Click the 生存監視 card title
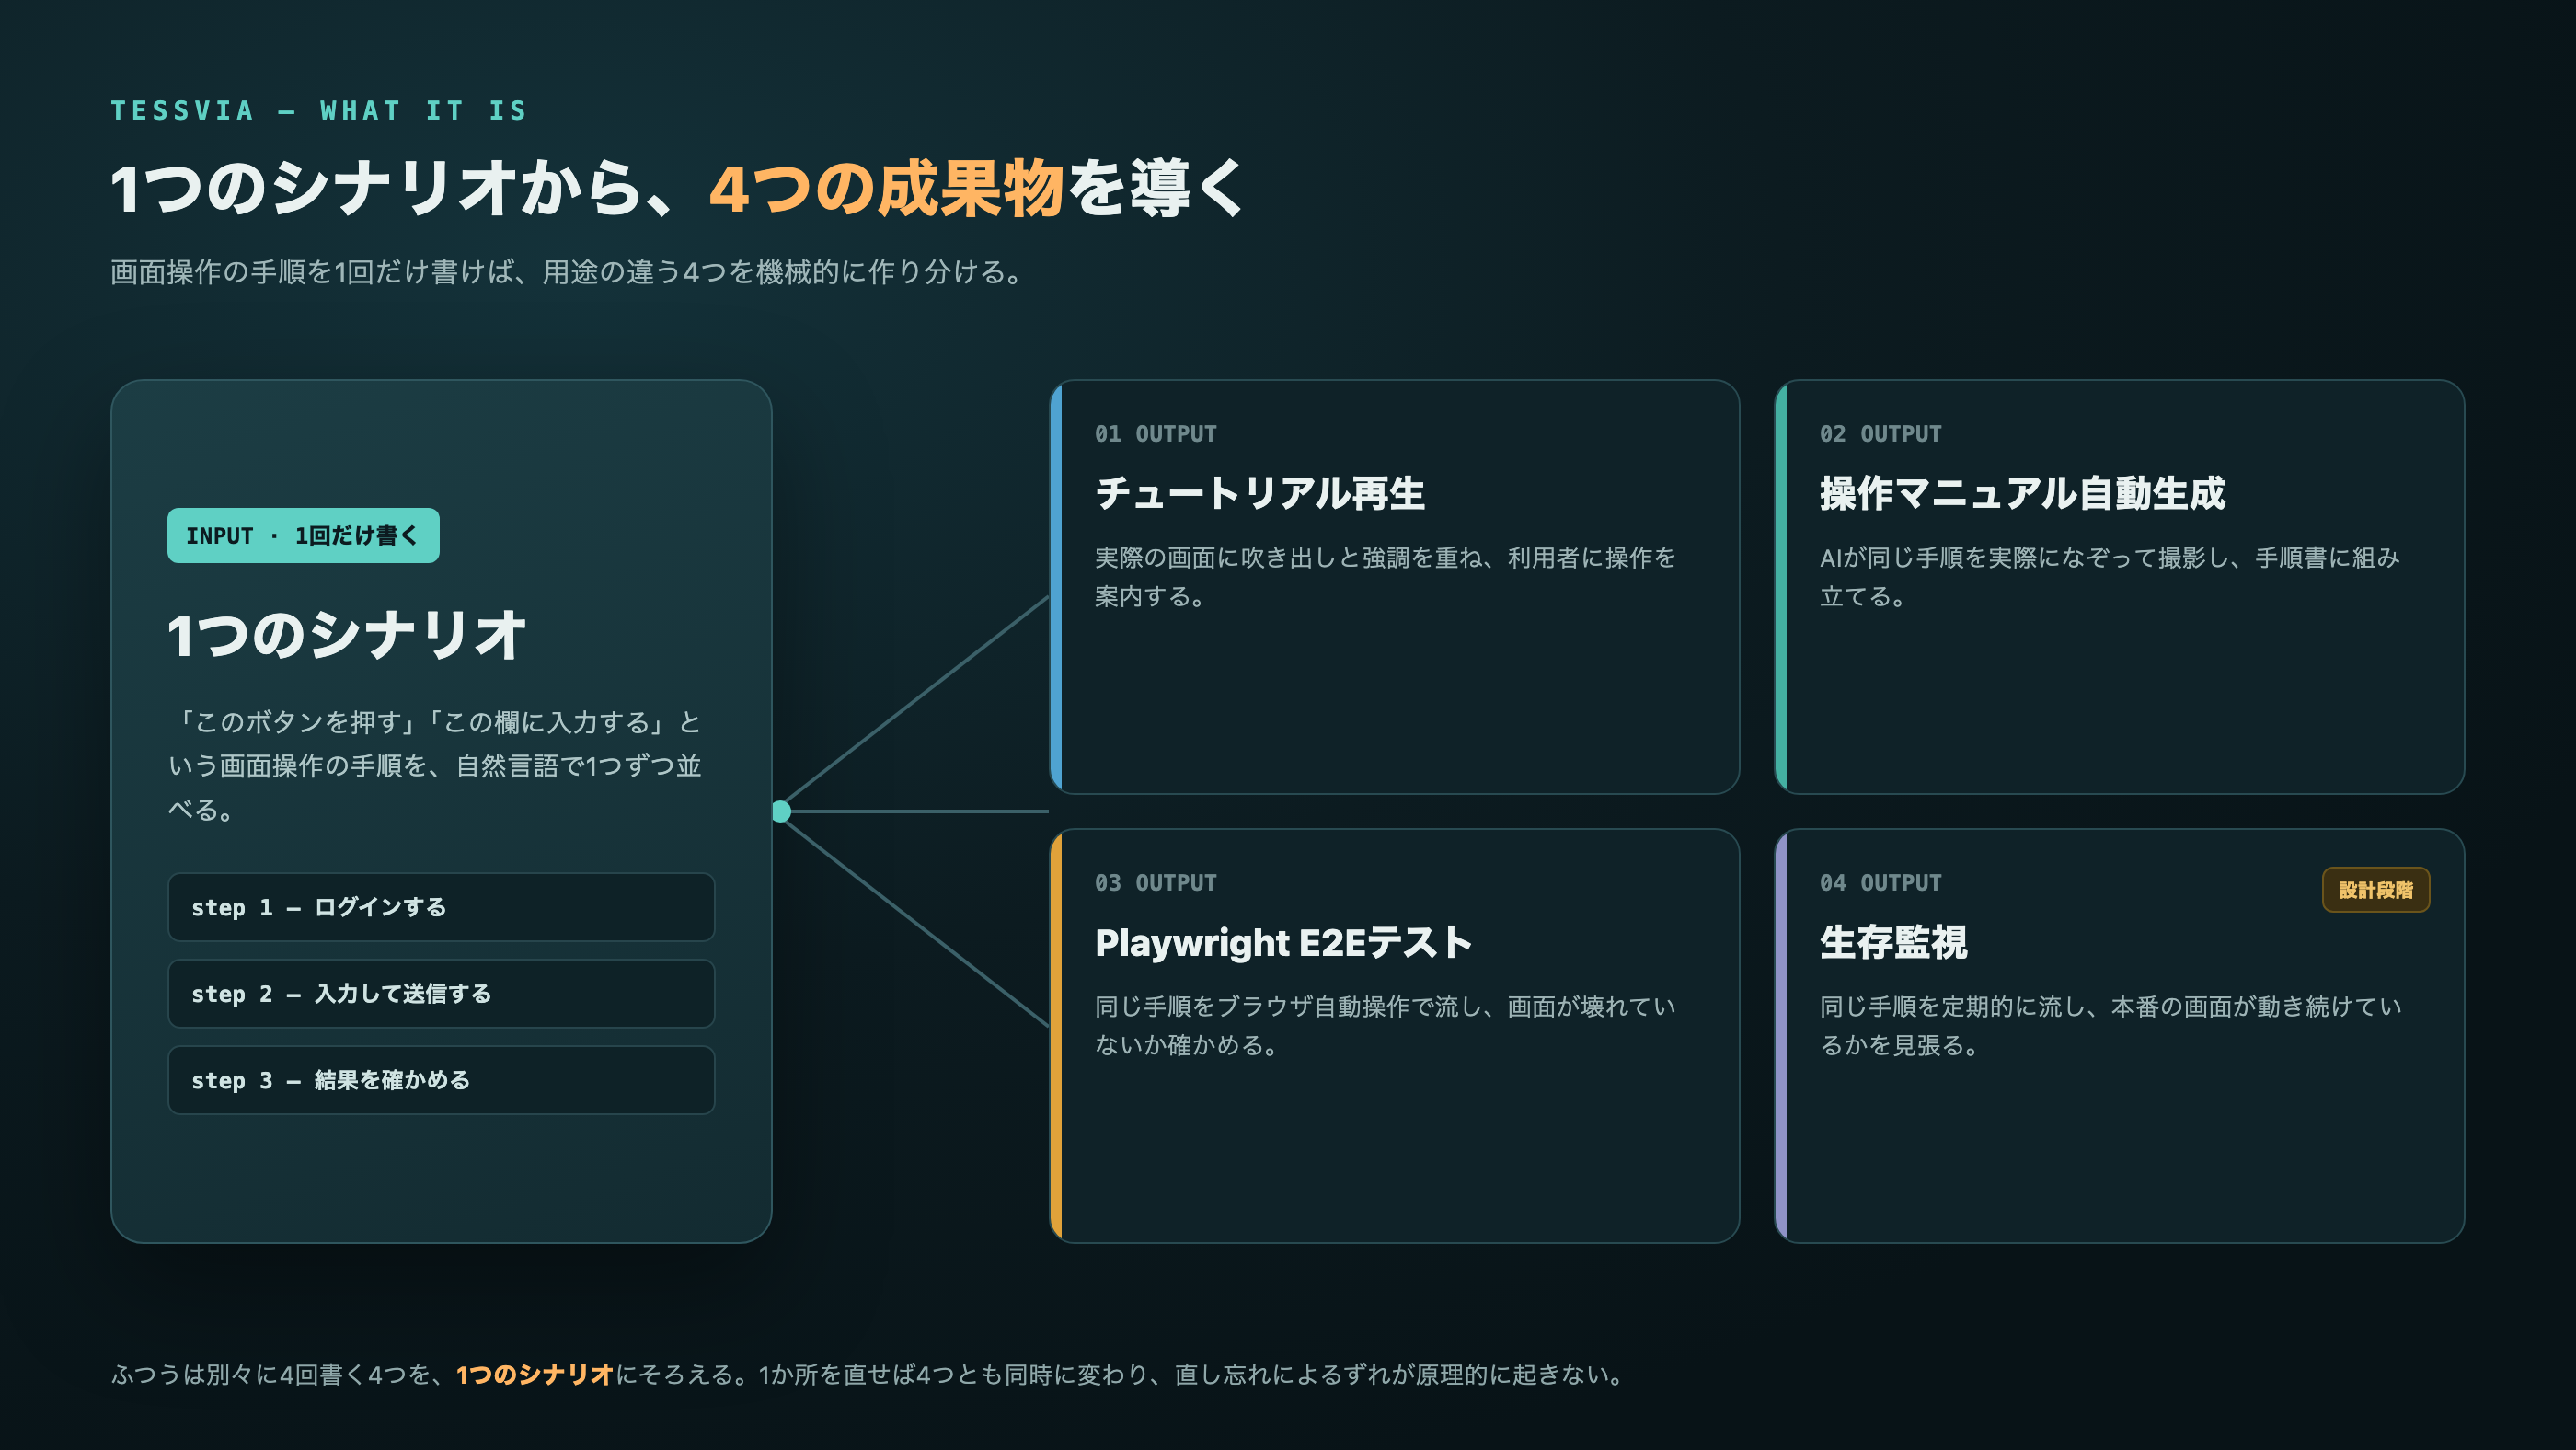The width and height of the screenshot is (2576, 1450). pos(1893,942)
